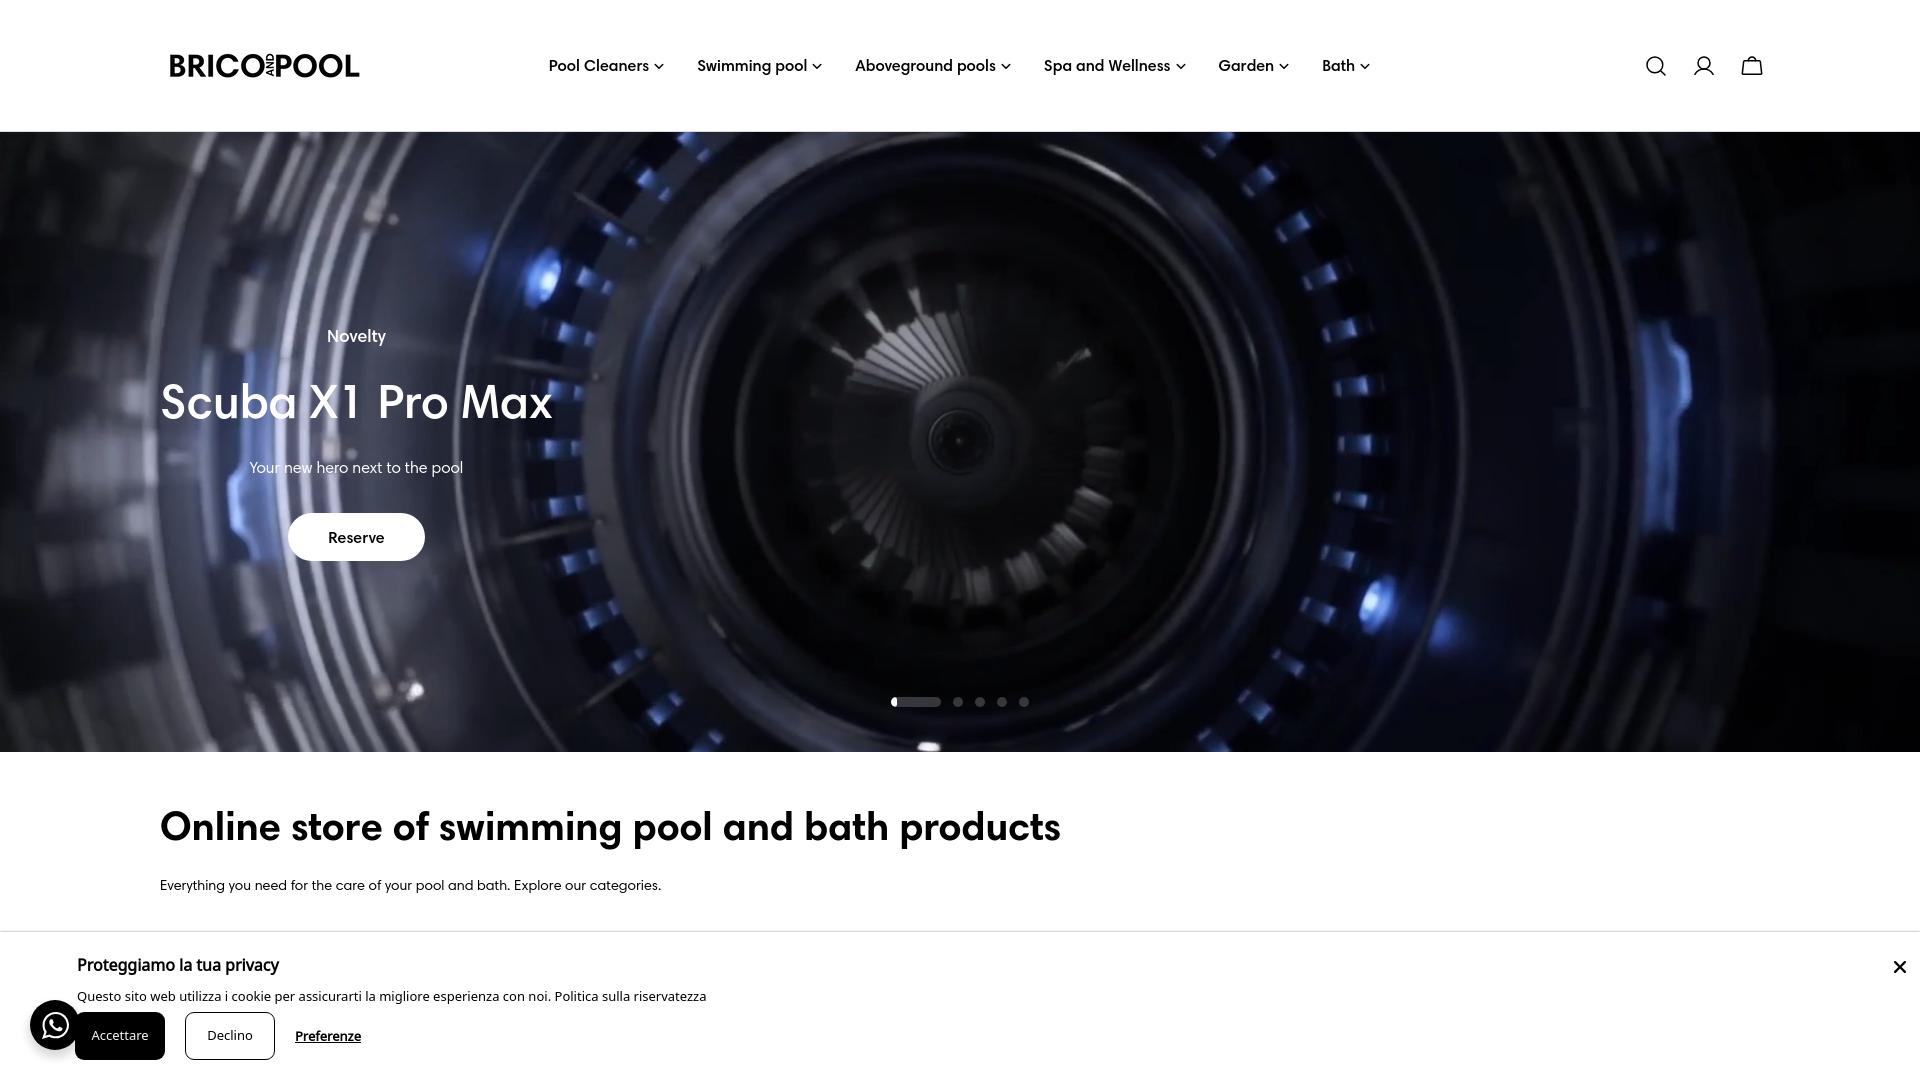Image resolution: width=1920 pixels, height=1080 pixels.
Task: Expand the Aboveground pools menu
Action: tap(933, 66)
